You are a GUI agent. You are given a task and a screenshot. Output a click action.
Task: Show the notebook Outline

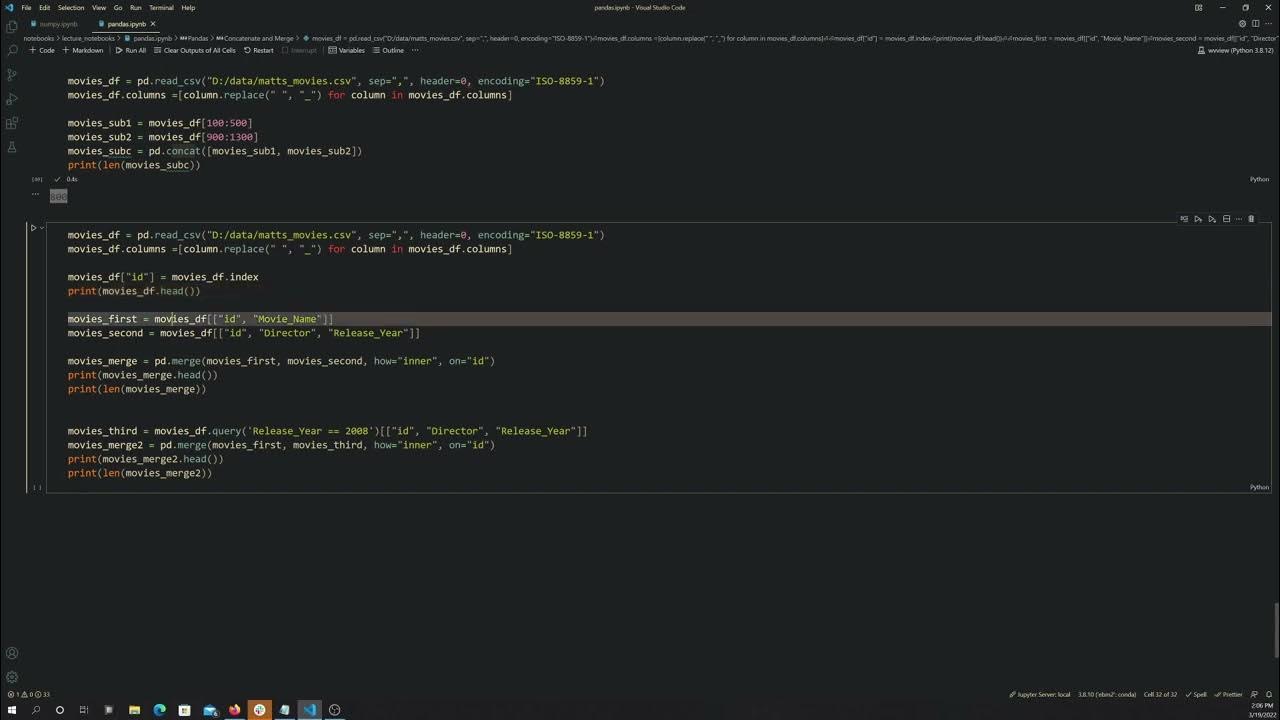tap(389, 50)
